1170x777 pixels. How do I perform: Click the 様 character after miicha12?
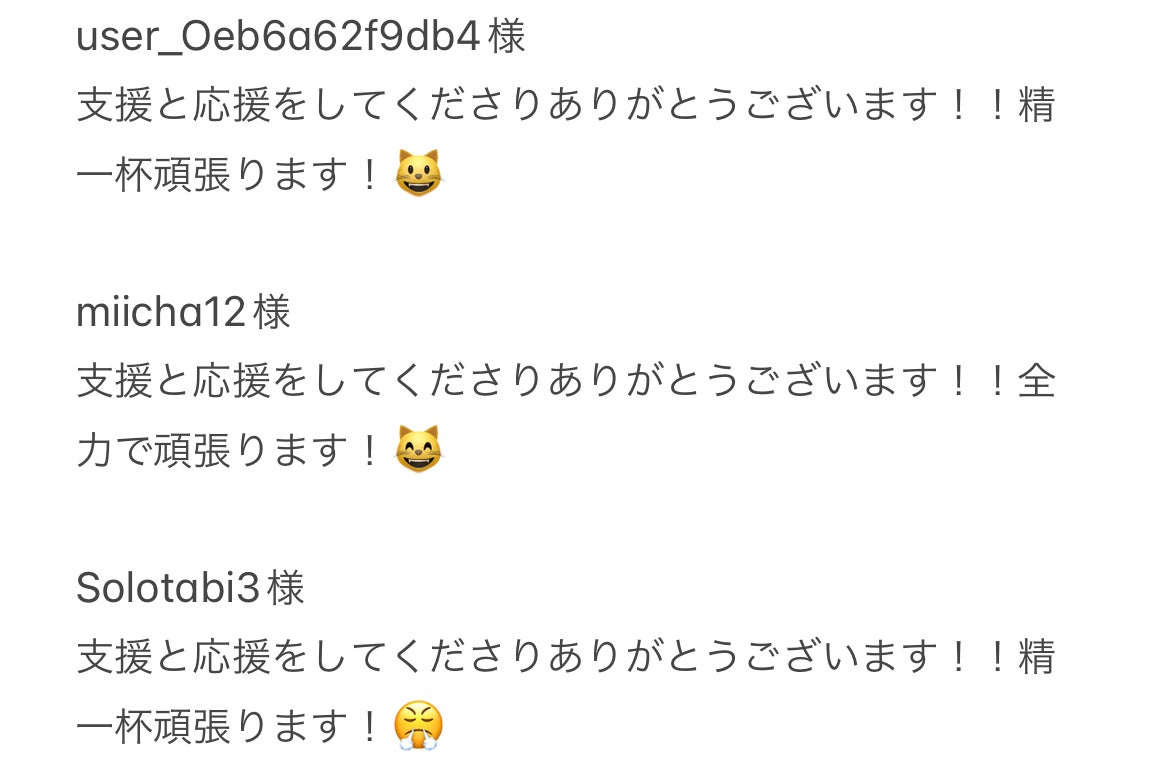pos(272,312)
